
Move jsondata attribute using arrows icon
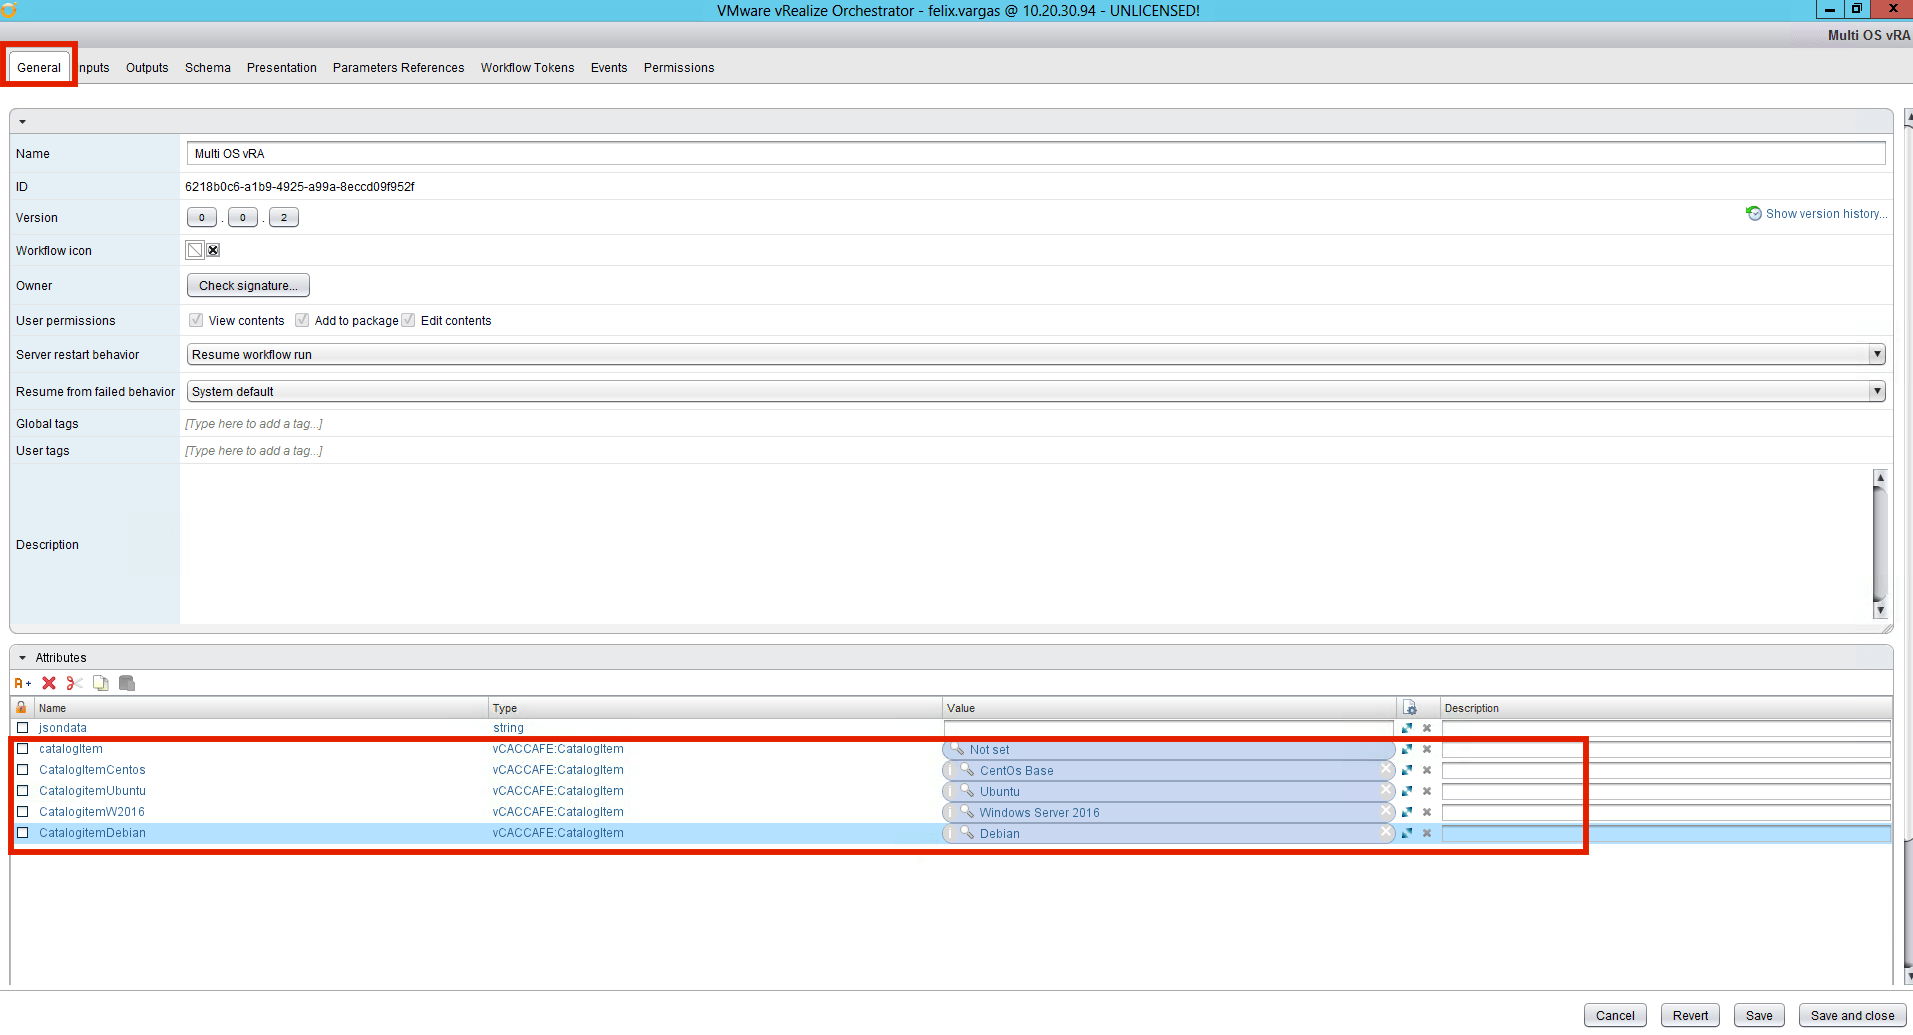click(1407, 728)
